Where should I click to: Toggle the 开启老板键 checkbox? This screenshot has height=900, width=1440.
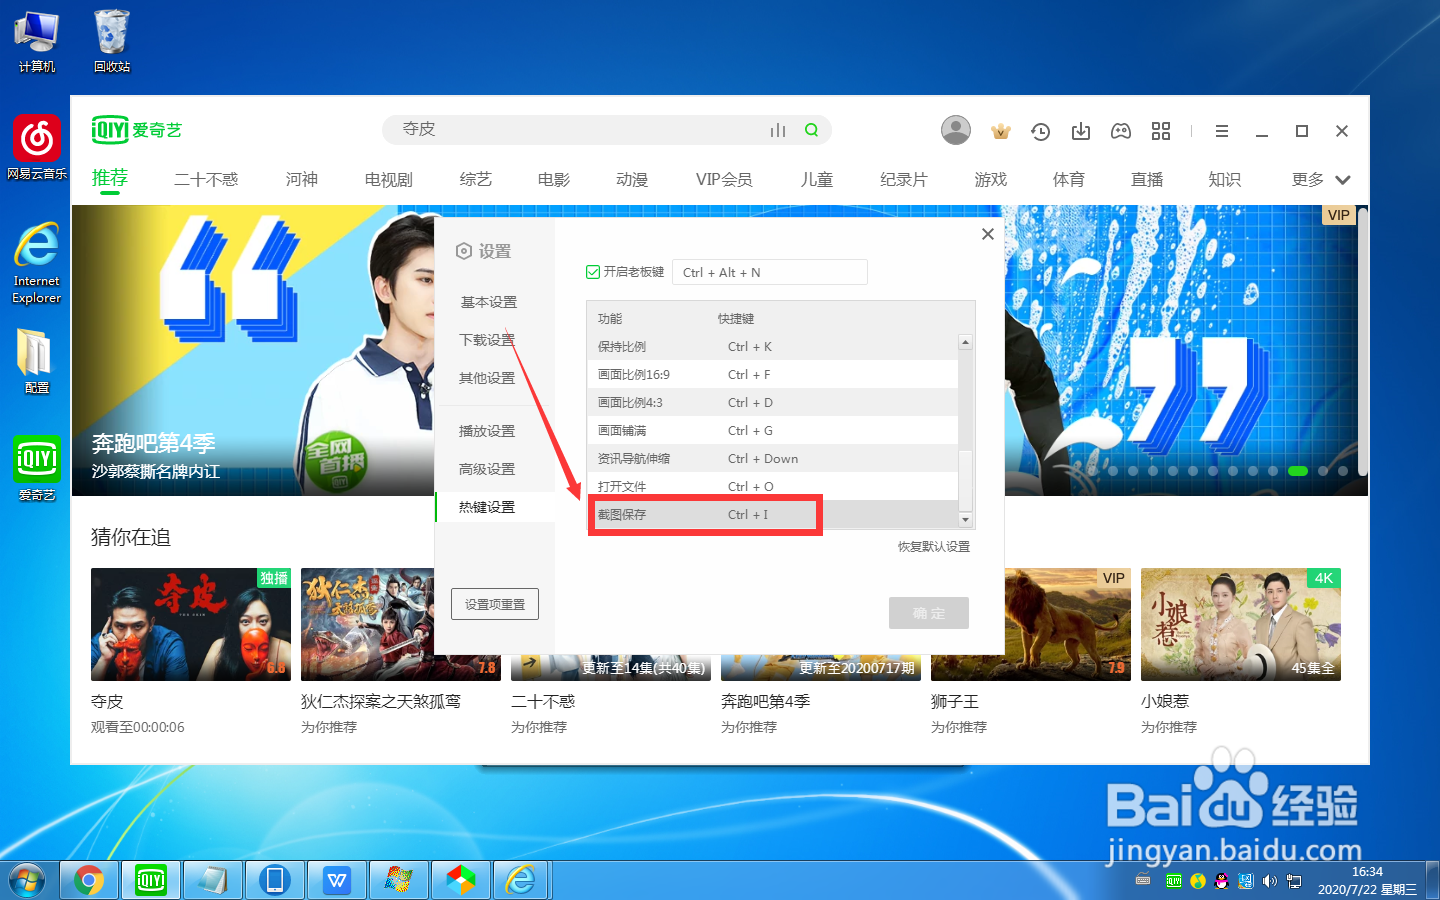pos(593,272)
